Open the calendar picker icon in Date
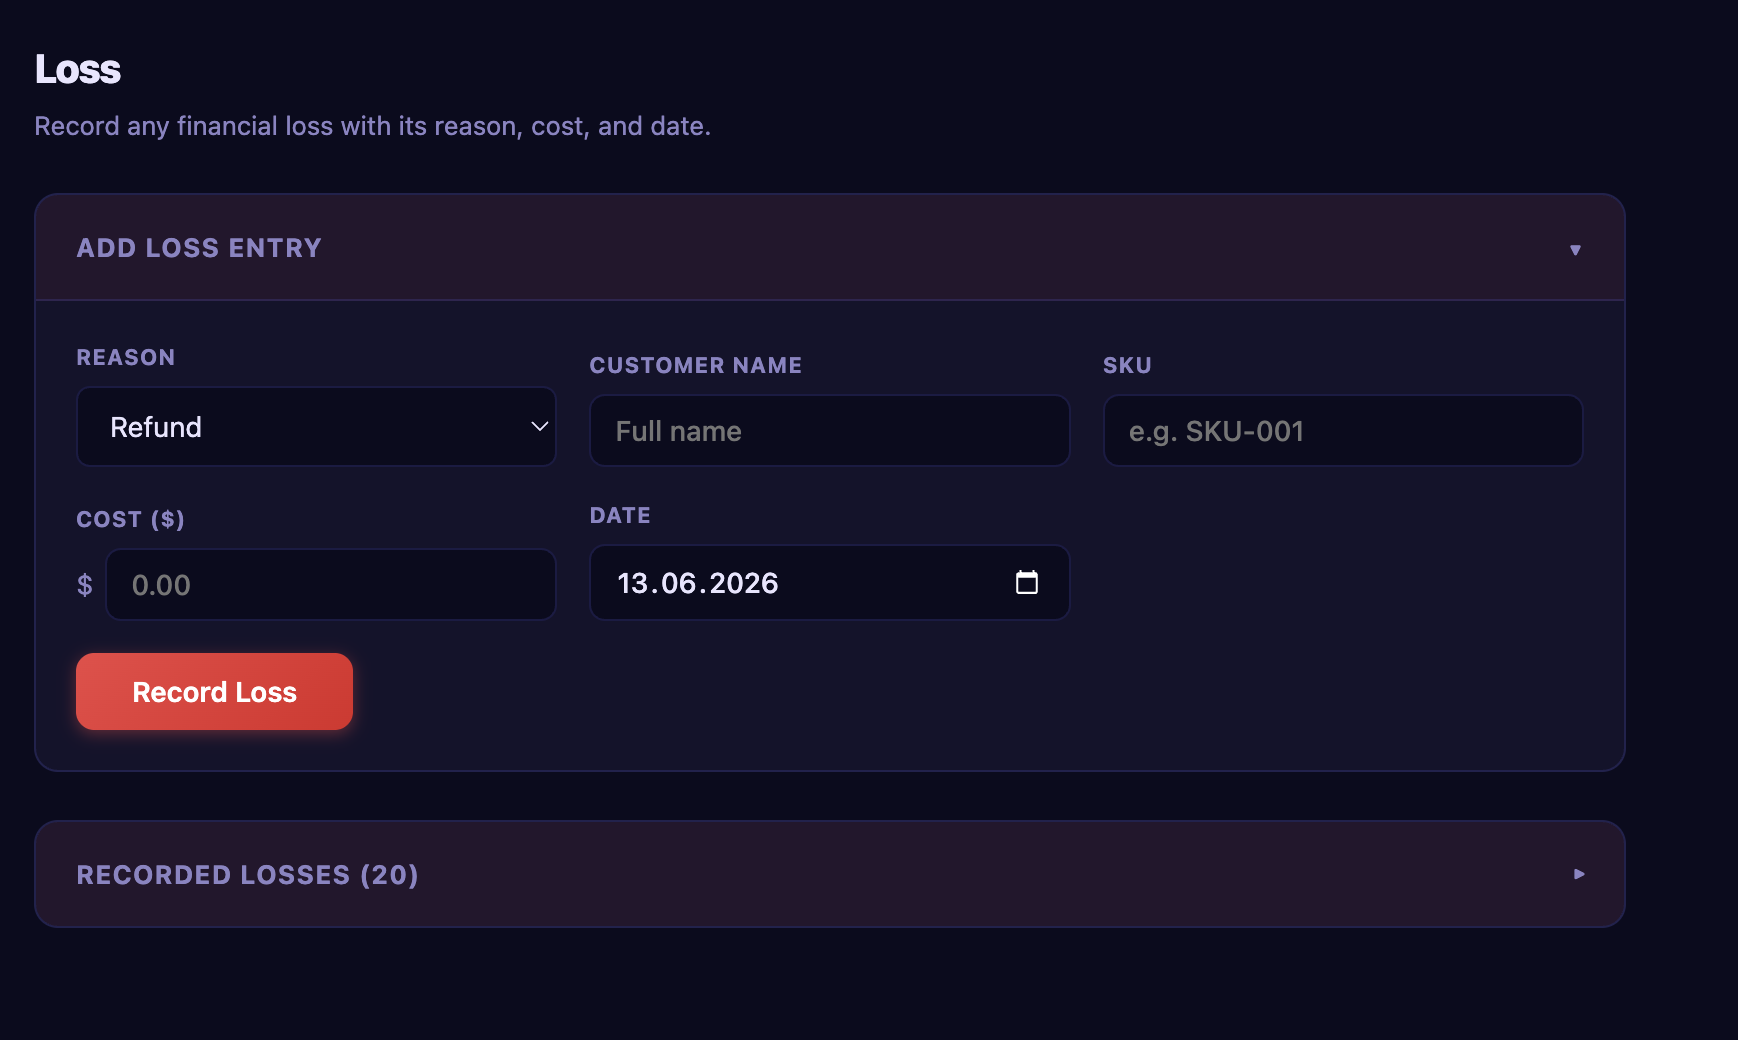 click(x=1027, y=582)
